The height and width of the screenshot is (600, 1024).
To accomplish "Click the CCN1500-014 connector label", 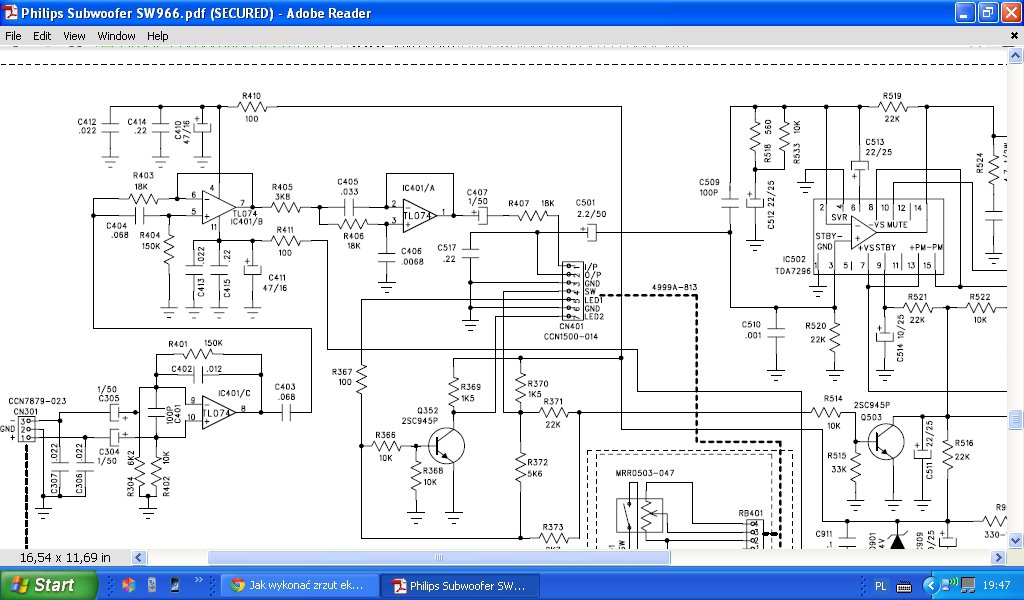I will point(571,336).
